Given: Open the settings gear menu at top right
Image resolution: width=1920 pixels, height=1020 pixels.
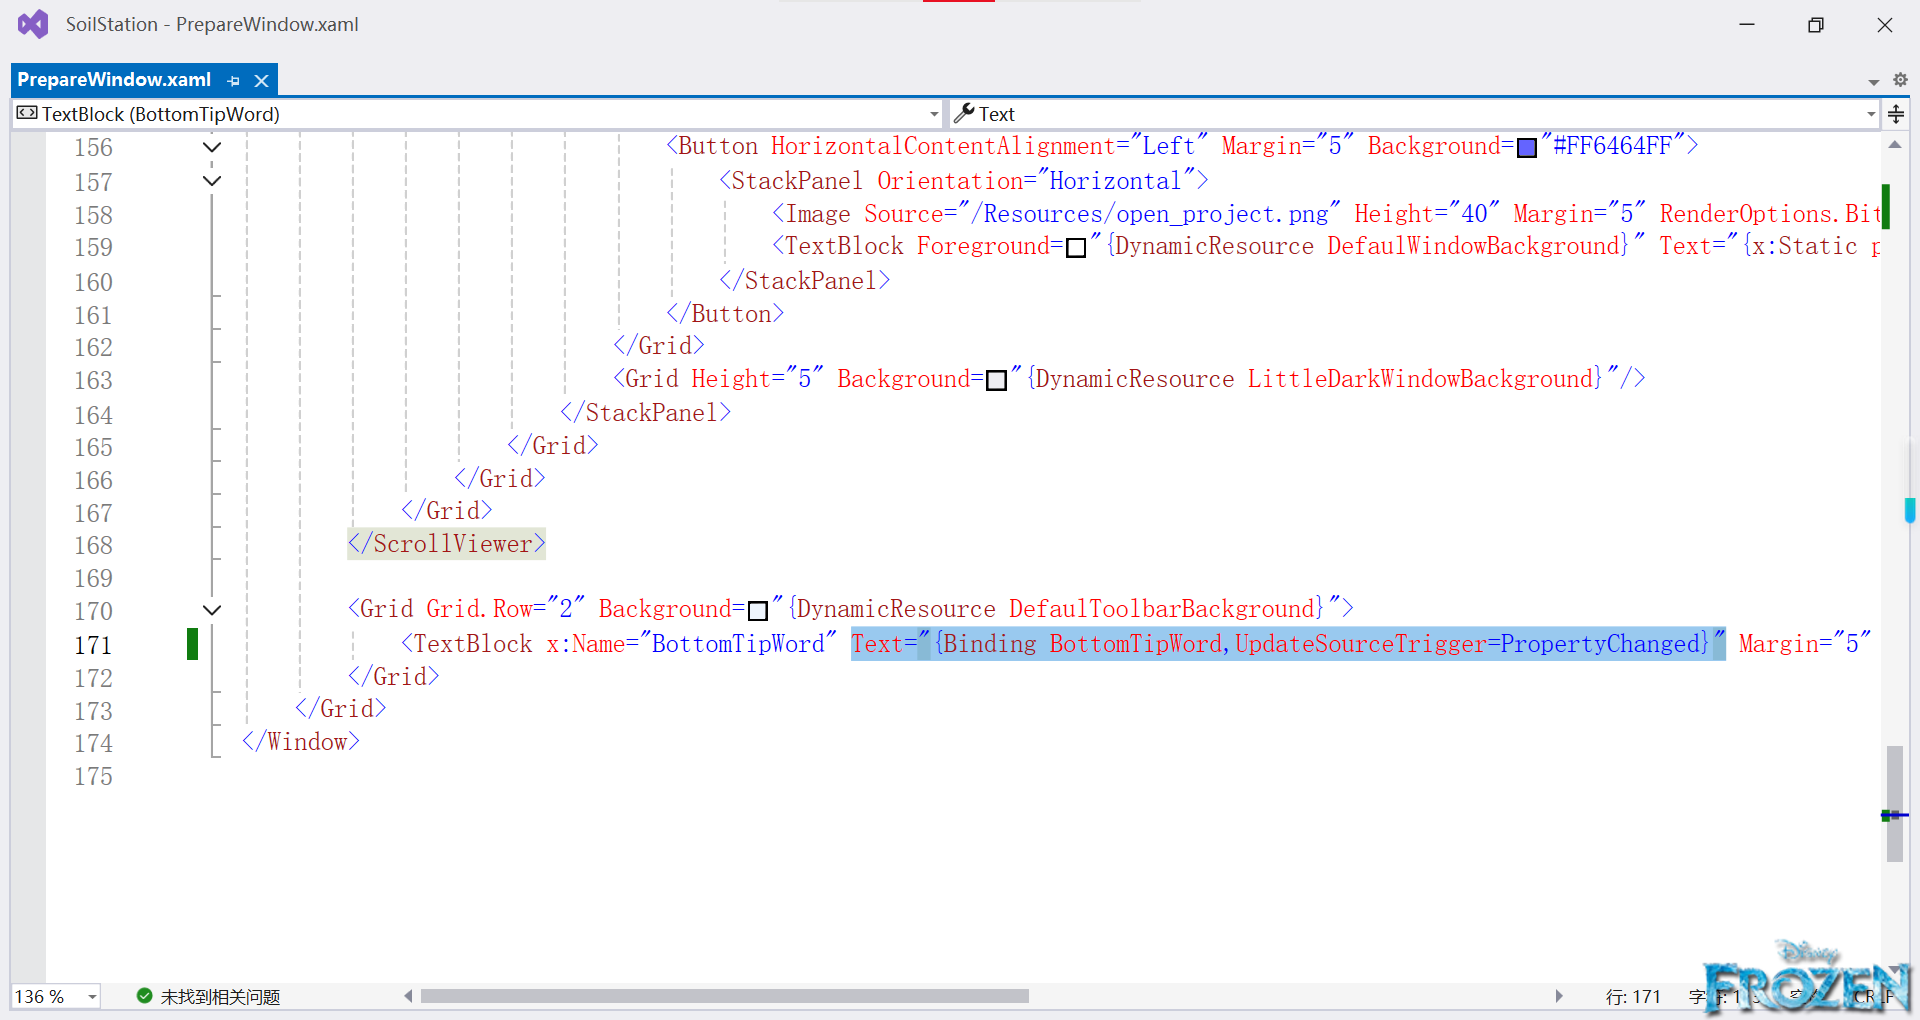Looking at the screenshot, I should [x=1900, y=80].
